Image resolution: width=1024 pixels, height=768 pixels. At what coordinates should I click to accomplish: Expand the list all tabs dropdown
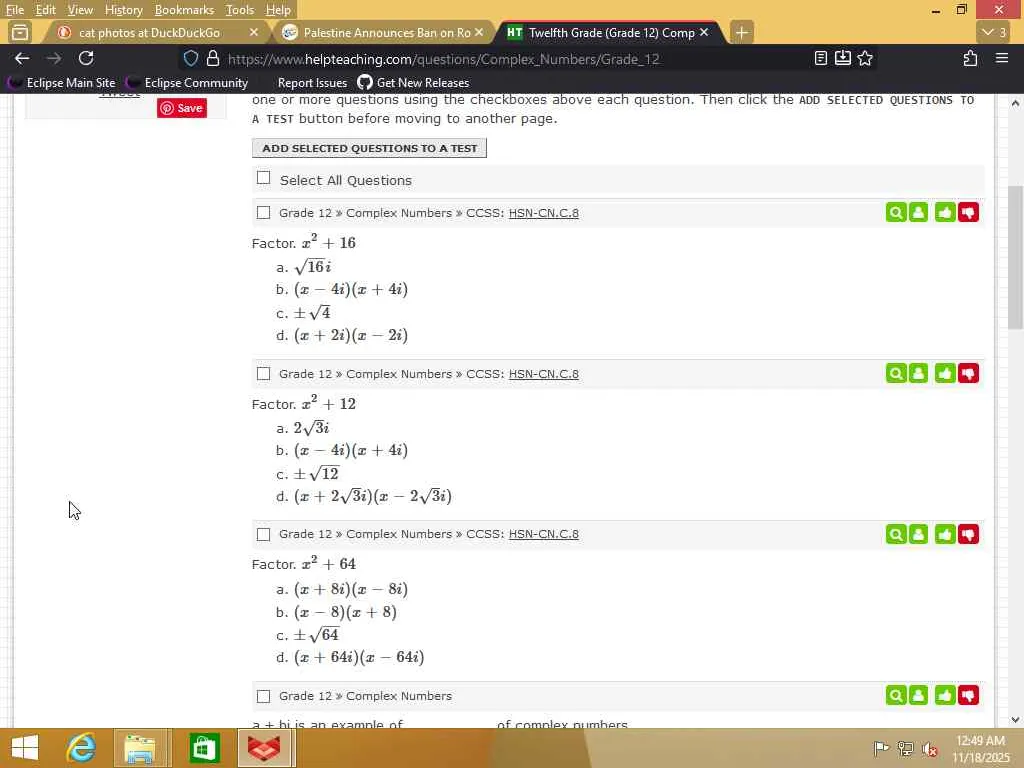coord(995,33)
